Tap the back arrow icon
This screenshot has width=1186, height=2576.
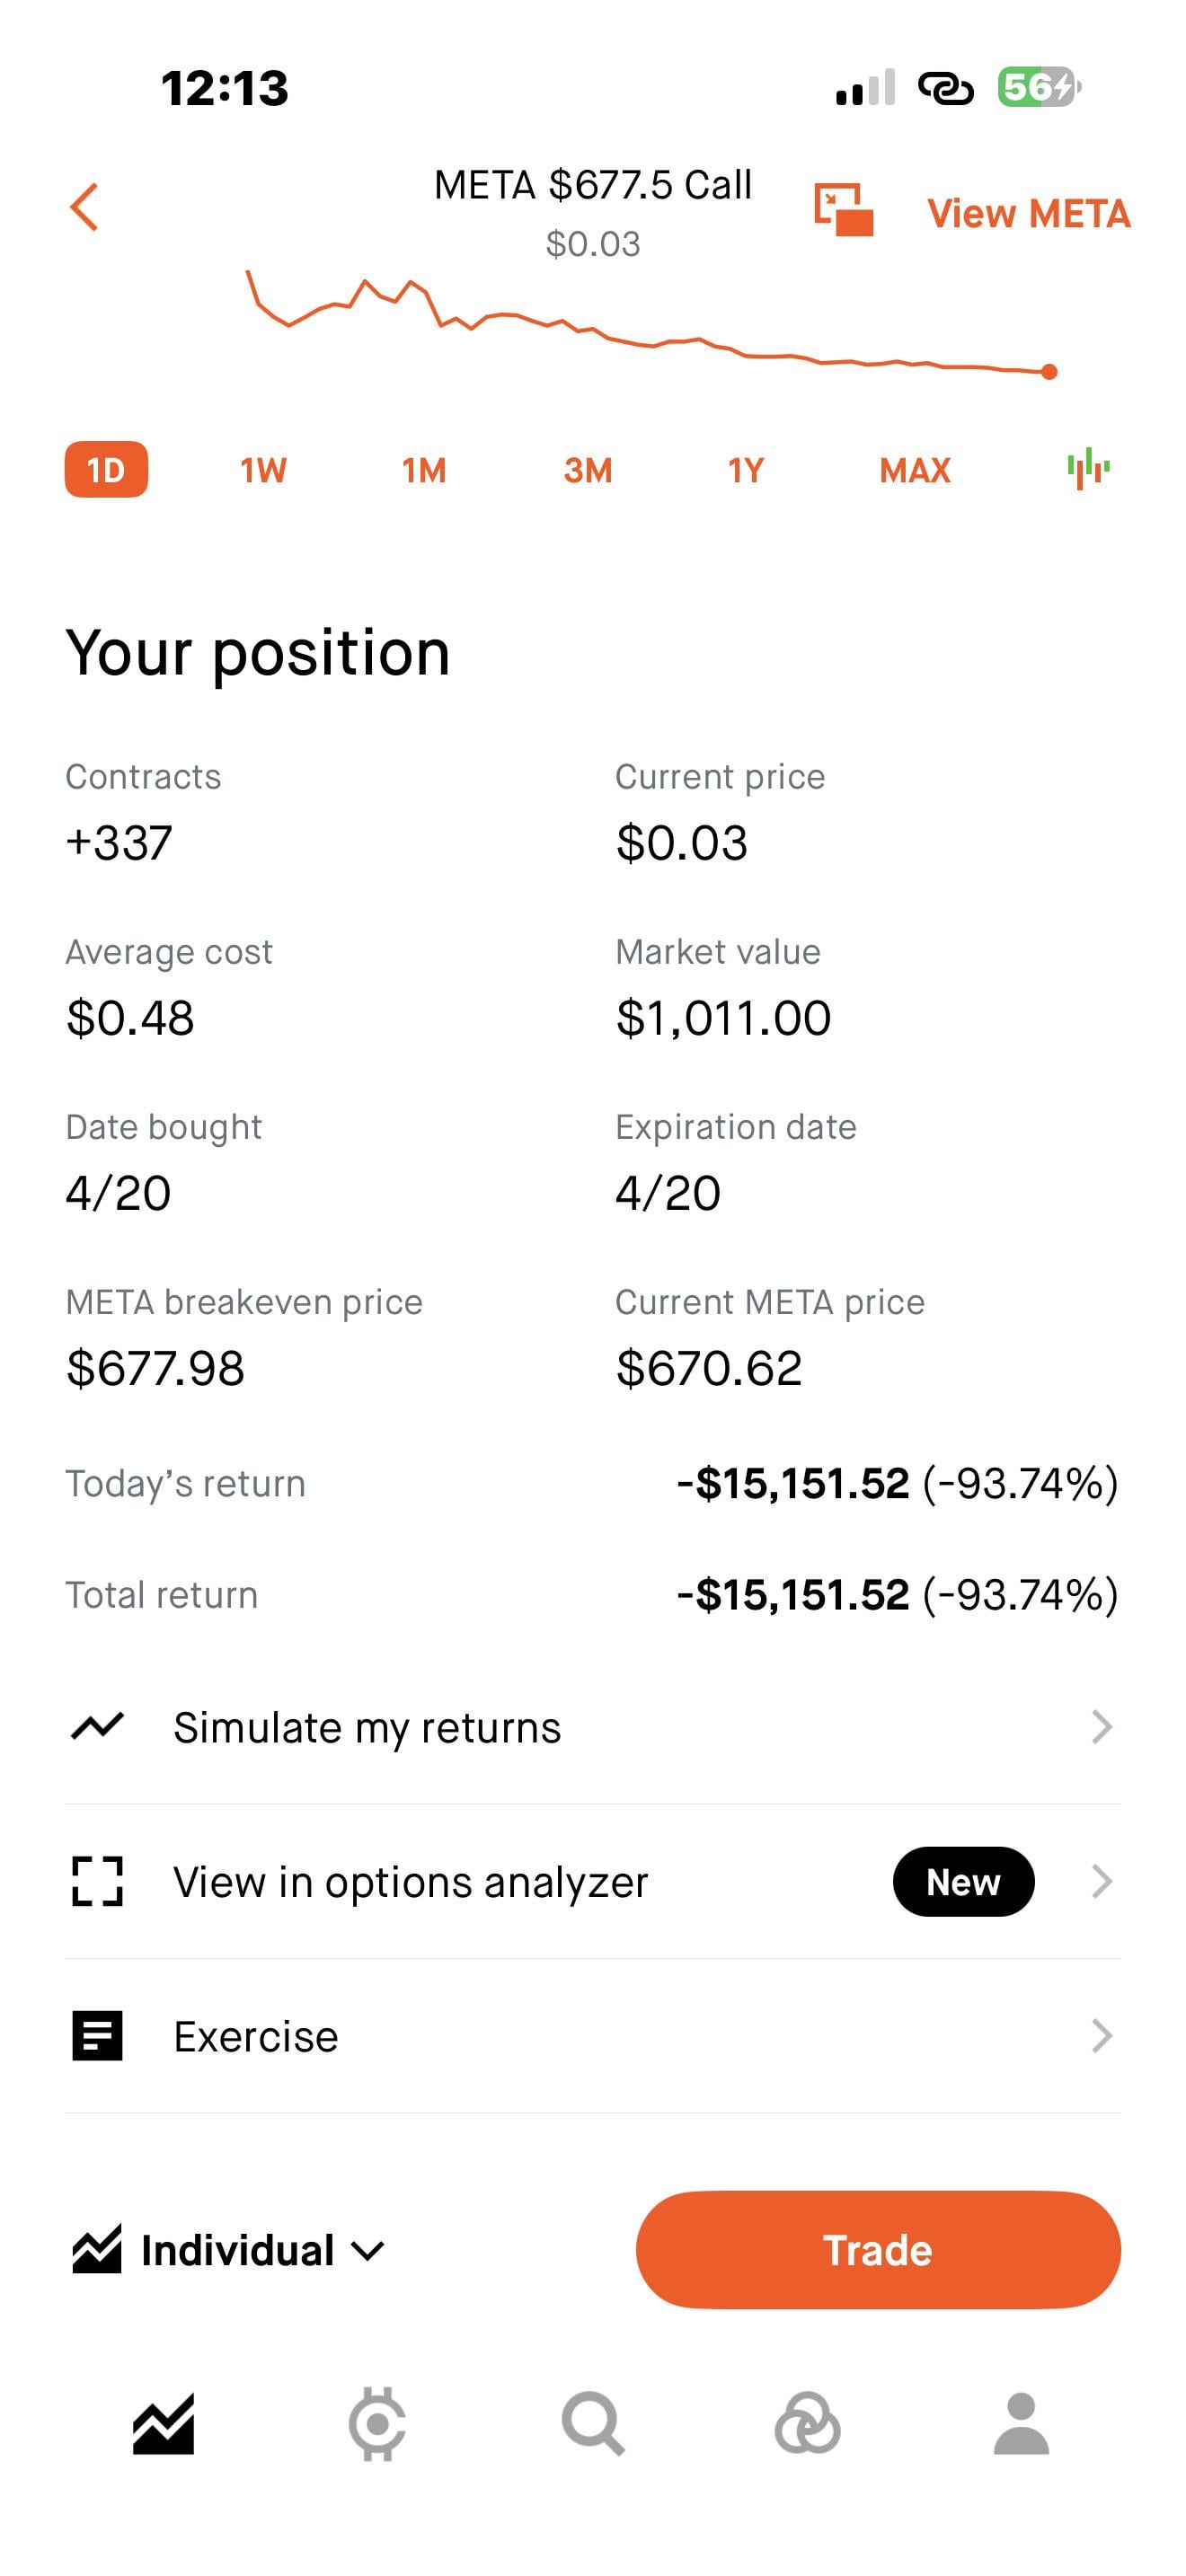85,207
